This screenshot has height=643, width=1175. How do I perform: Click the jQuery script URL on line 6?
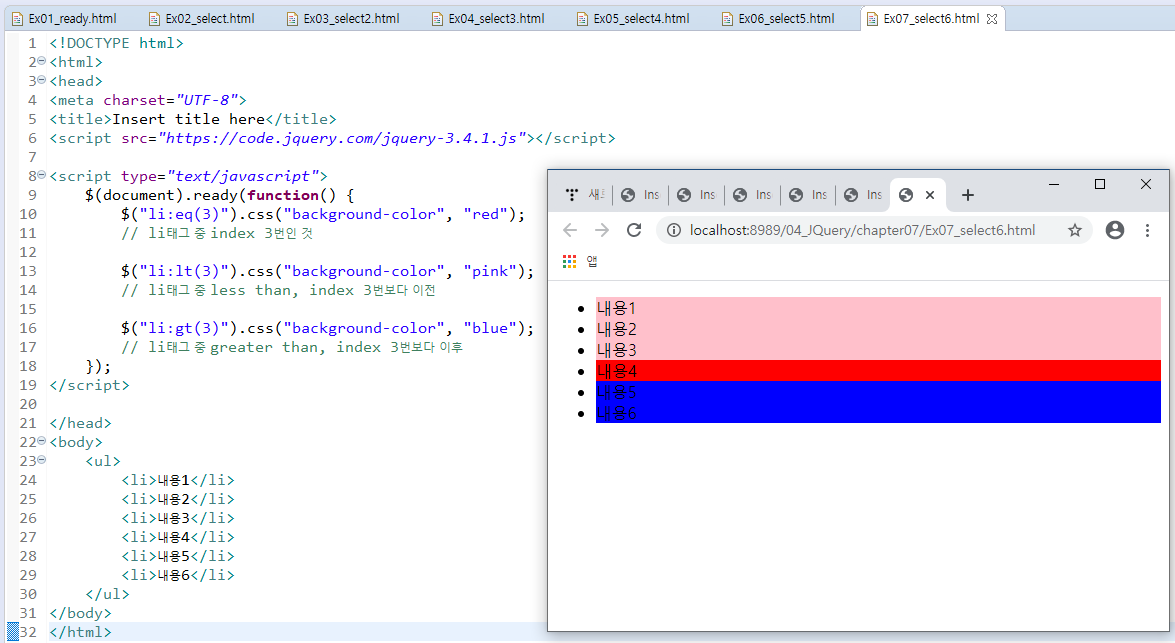coord(342,138)
